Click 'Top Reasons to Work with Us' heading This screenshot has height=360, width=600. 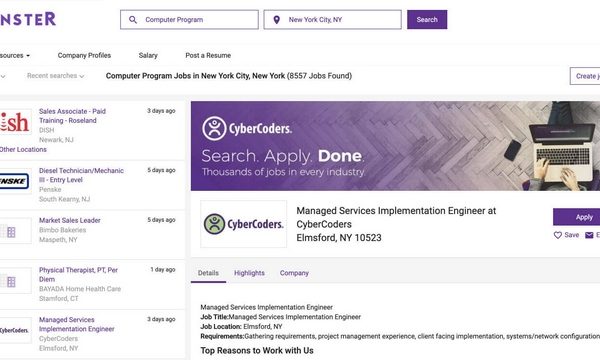point(257,351)
